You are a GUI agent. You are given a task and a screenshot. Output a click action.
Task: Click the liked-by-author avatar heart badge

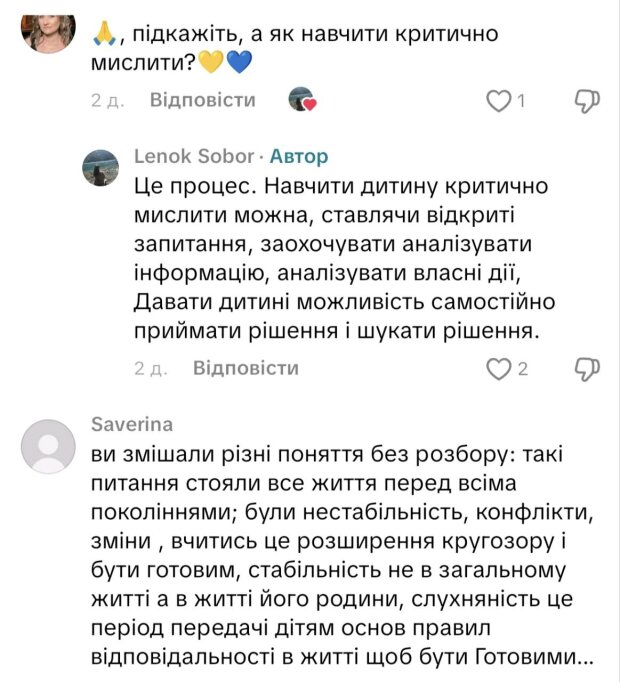coord(302,100)
